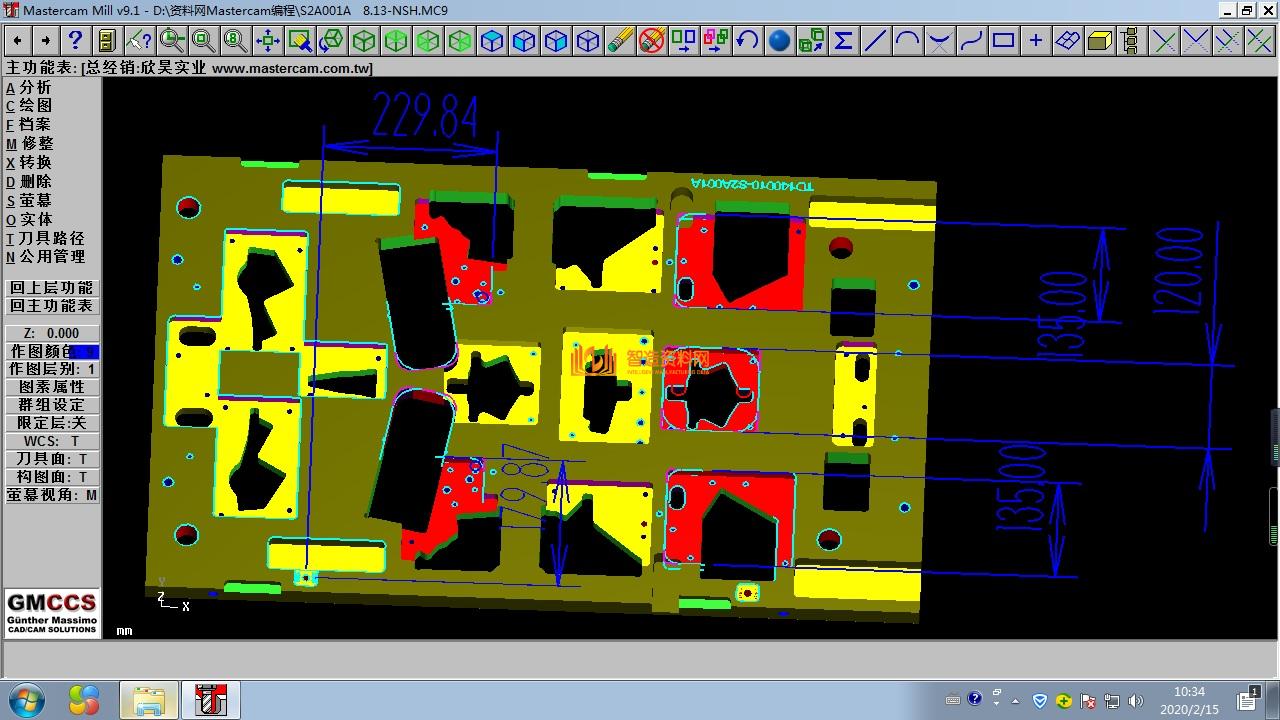Toggle 刀具面: T tool plane setting
The width and height of the screenshot is (1280, 720).
(52, 459)
